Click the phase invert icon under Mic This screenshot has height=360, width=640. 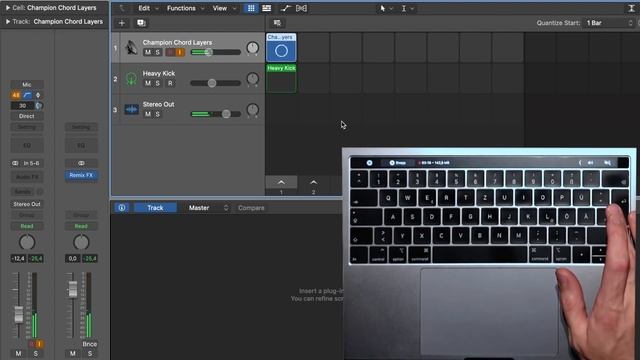point(38,95)
